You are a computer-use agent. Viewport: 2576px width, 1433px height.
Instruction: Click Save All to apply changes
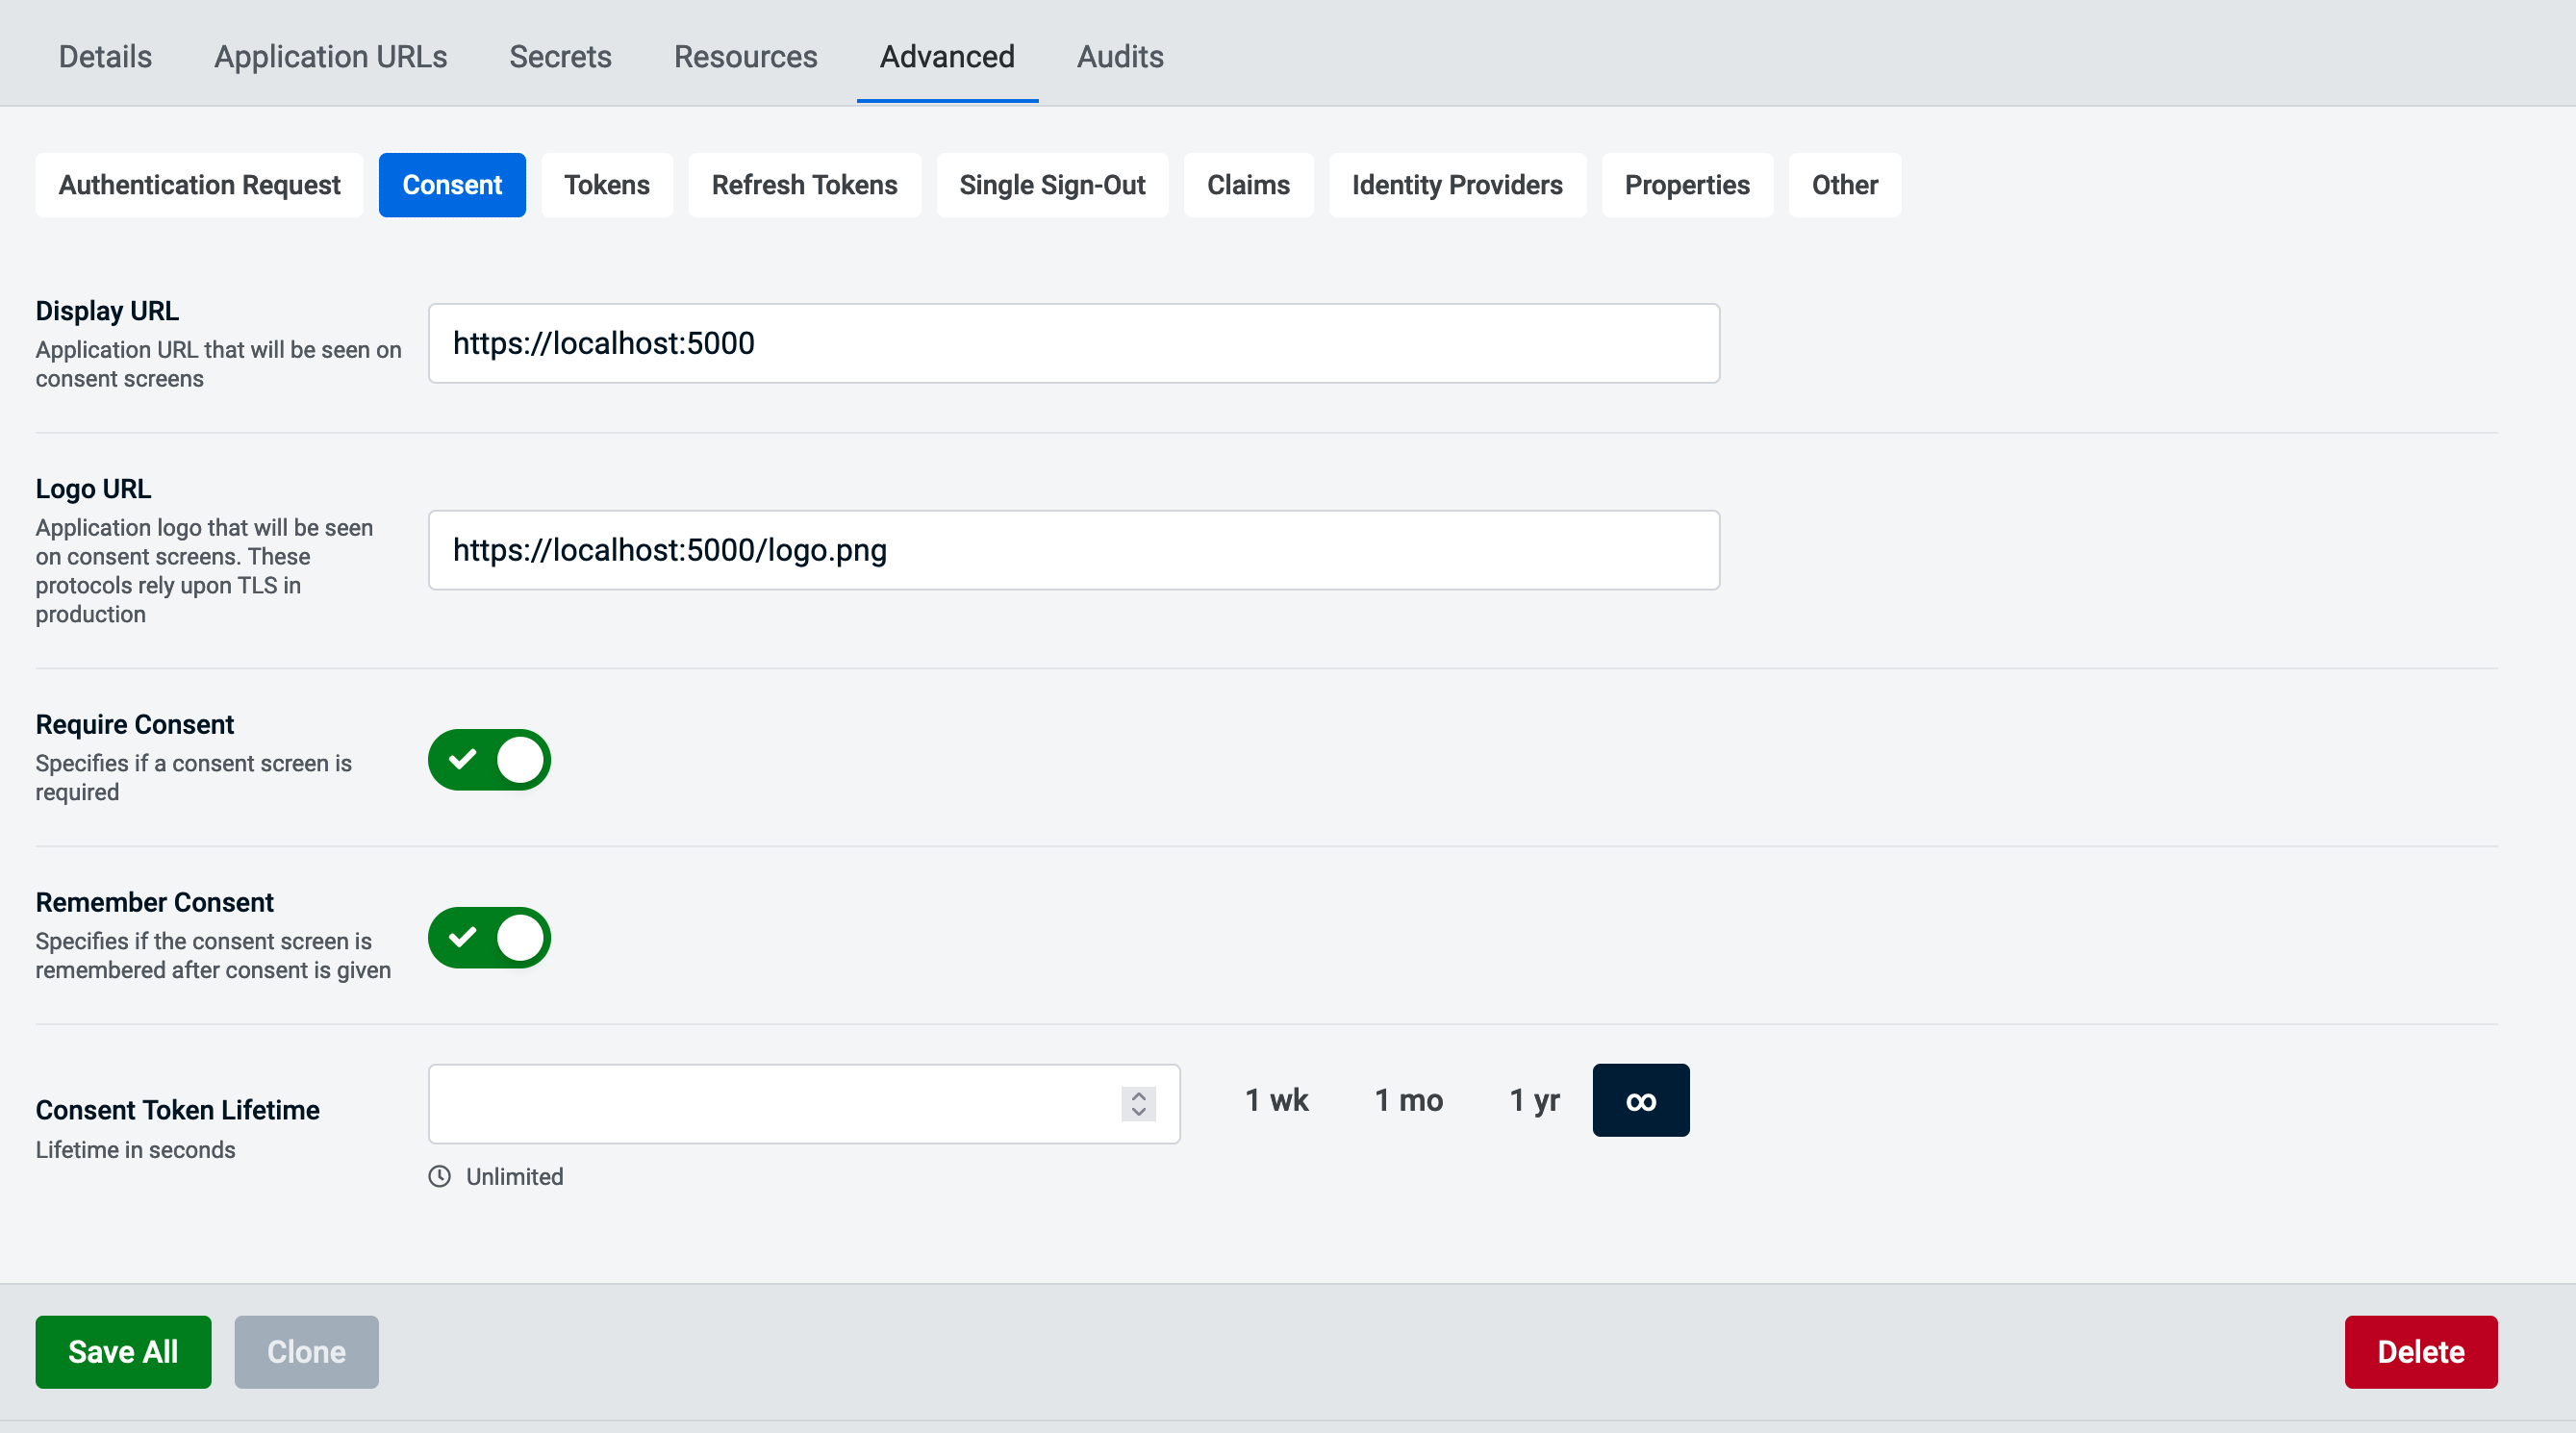(x=122, y=1352)
